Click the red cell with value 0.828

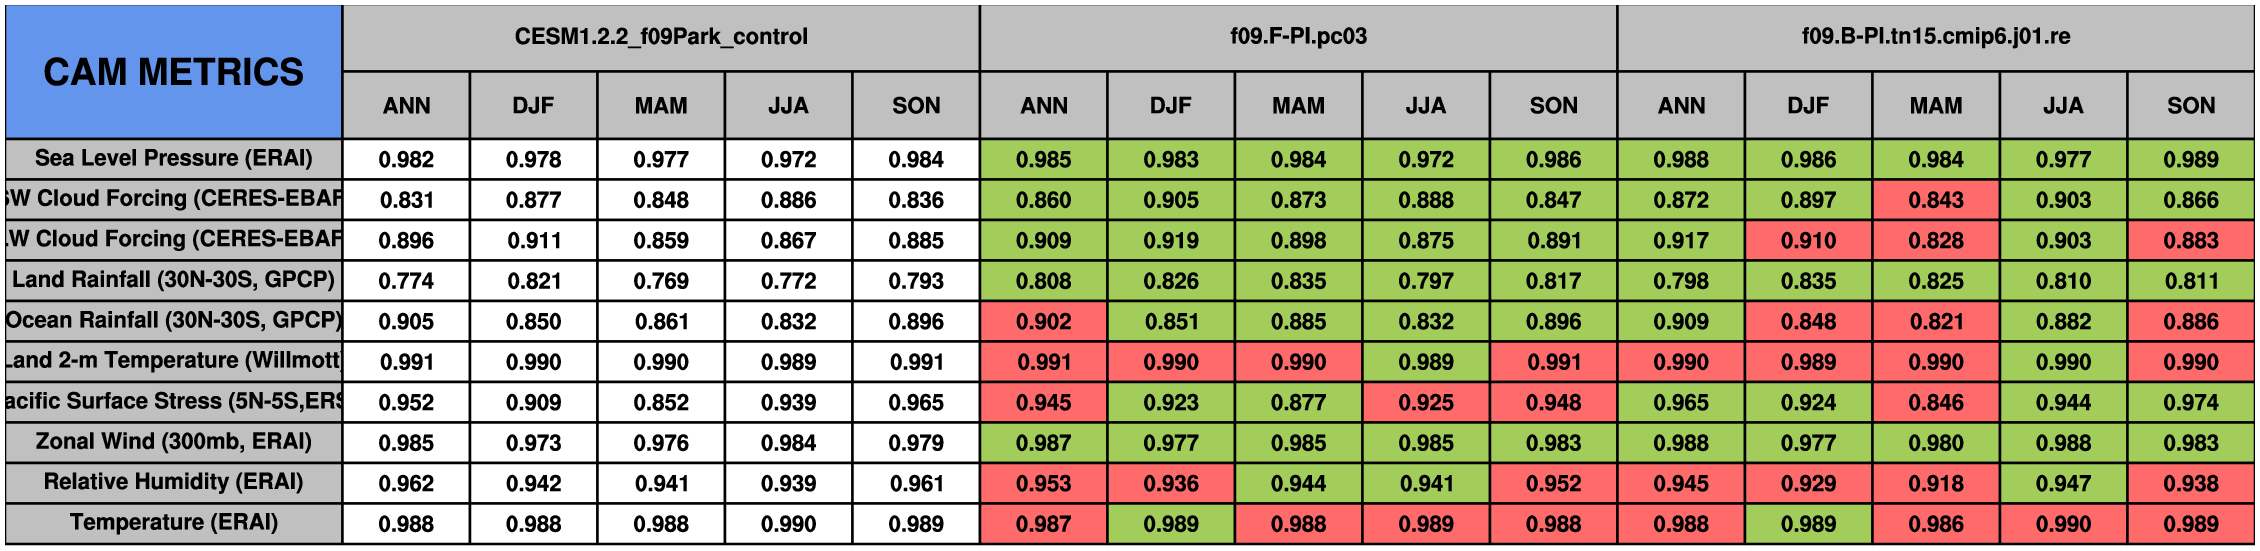[x=1935, y=241]
